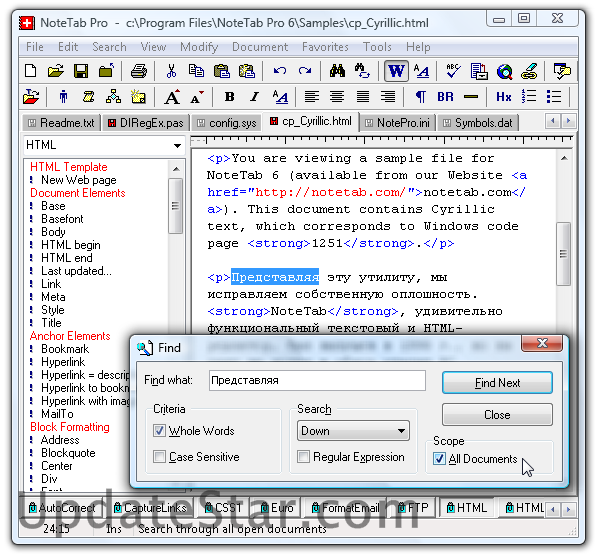Toggle the Word Wrap W icon
Screen dimensions: 599x554
click(396, 71)
